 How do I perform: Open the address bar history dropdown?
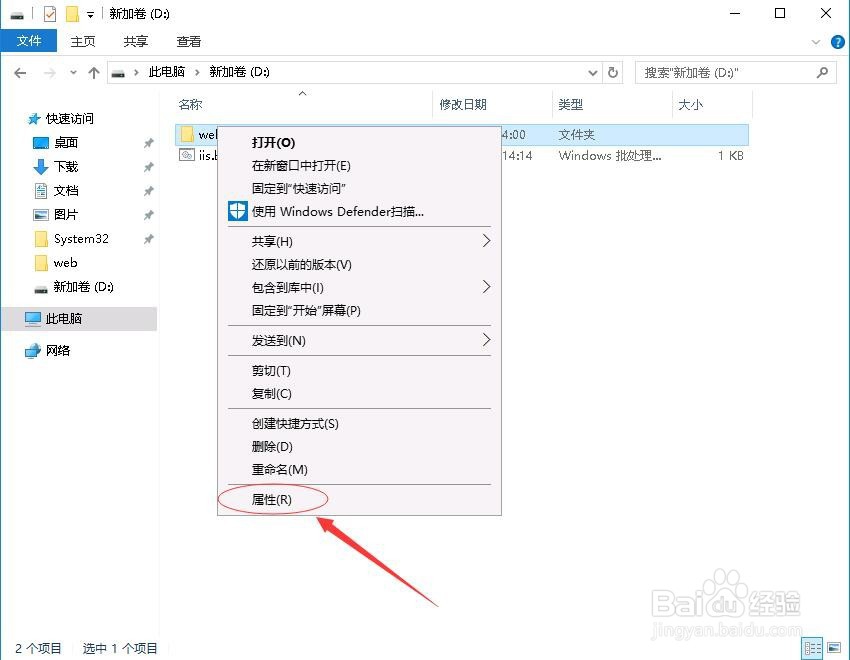[x=593, y=71]
